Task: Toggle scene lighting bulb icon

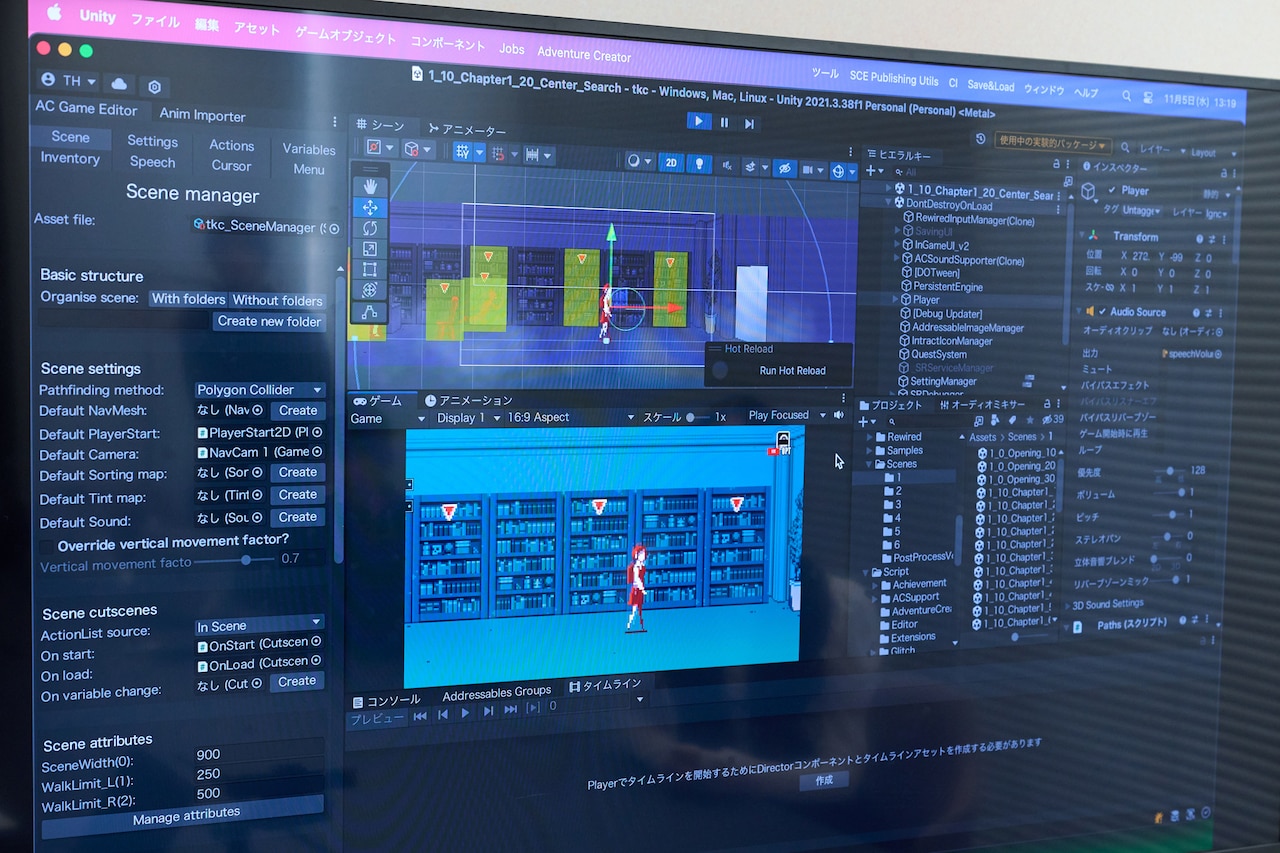Action: tap(700, 163)
